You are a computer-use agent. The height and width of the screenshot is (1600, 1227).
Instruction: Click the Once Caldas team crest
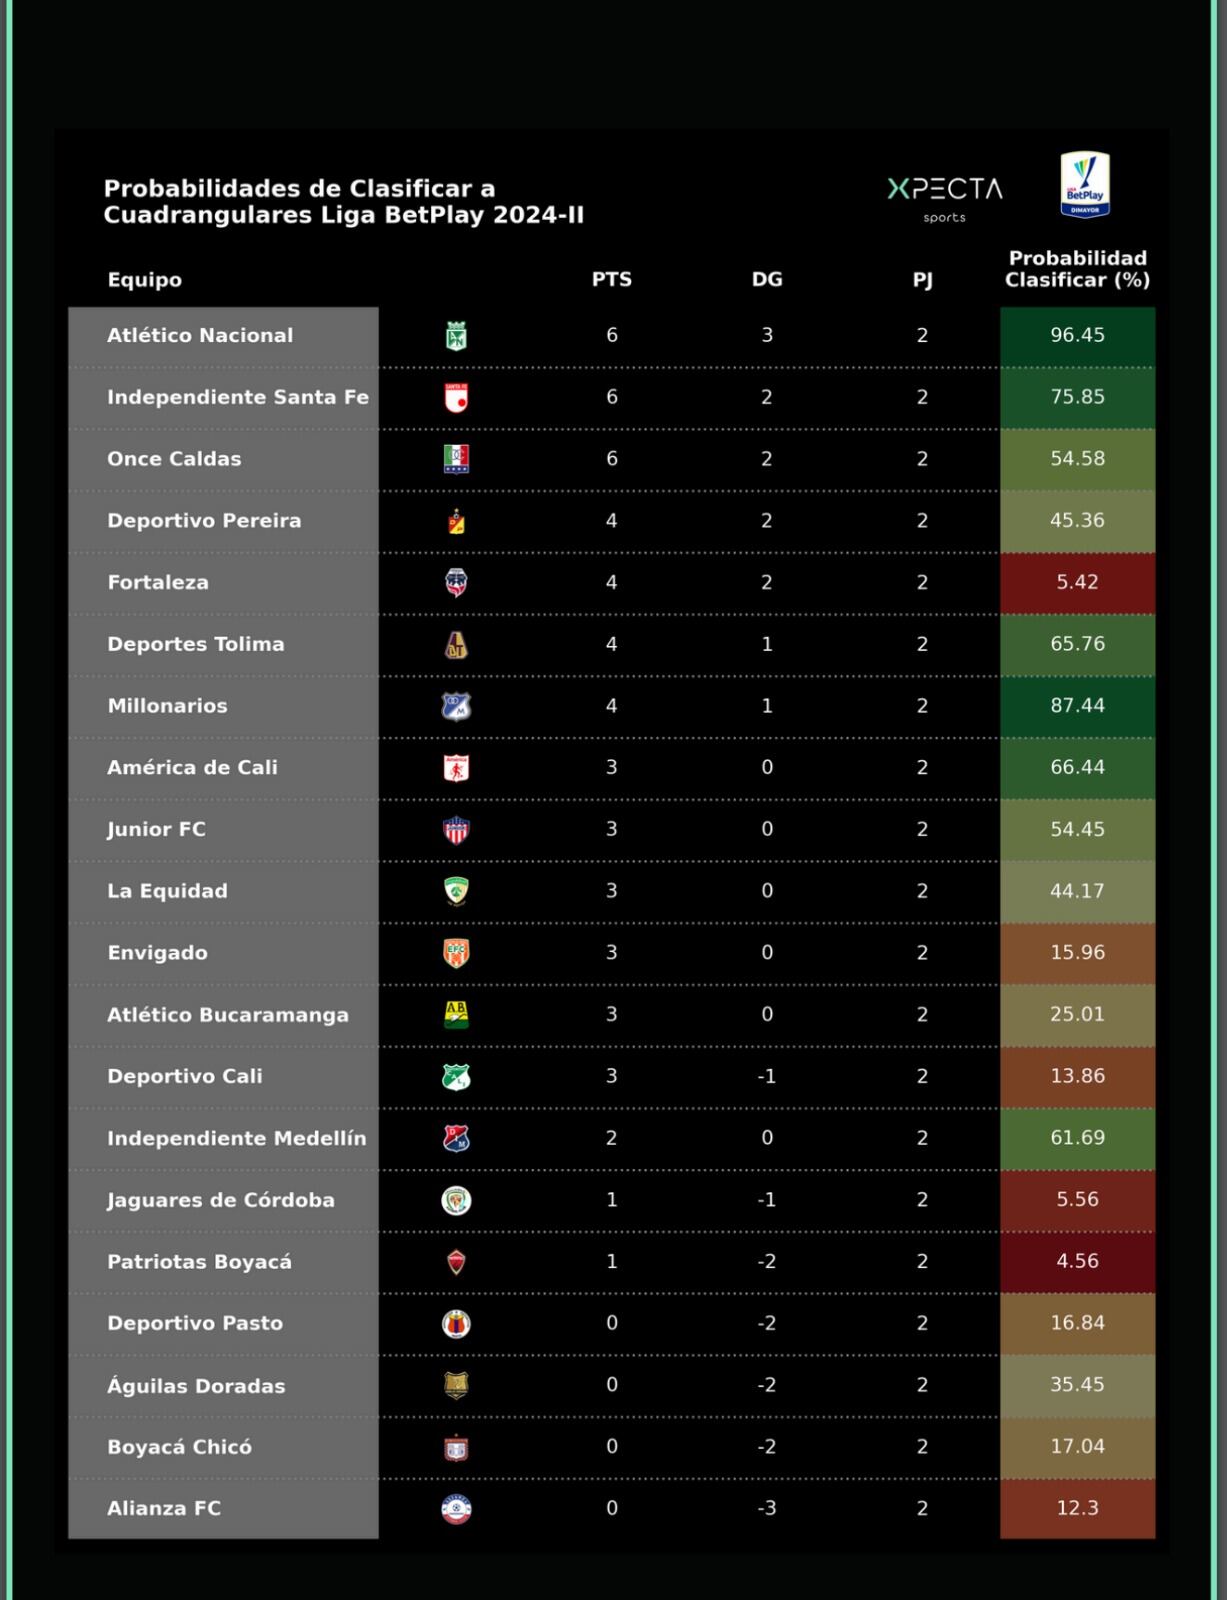456,459
